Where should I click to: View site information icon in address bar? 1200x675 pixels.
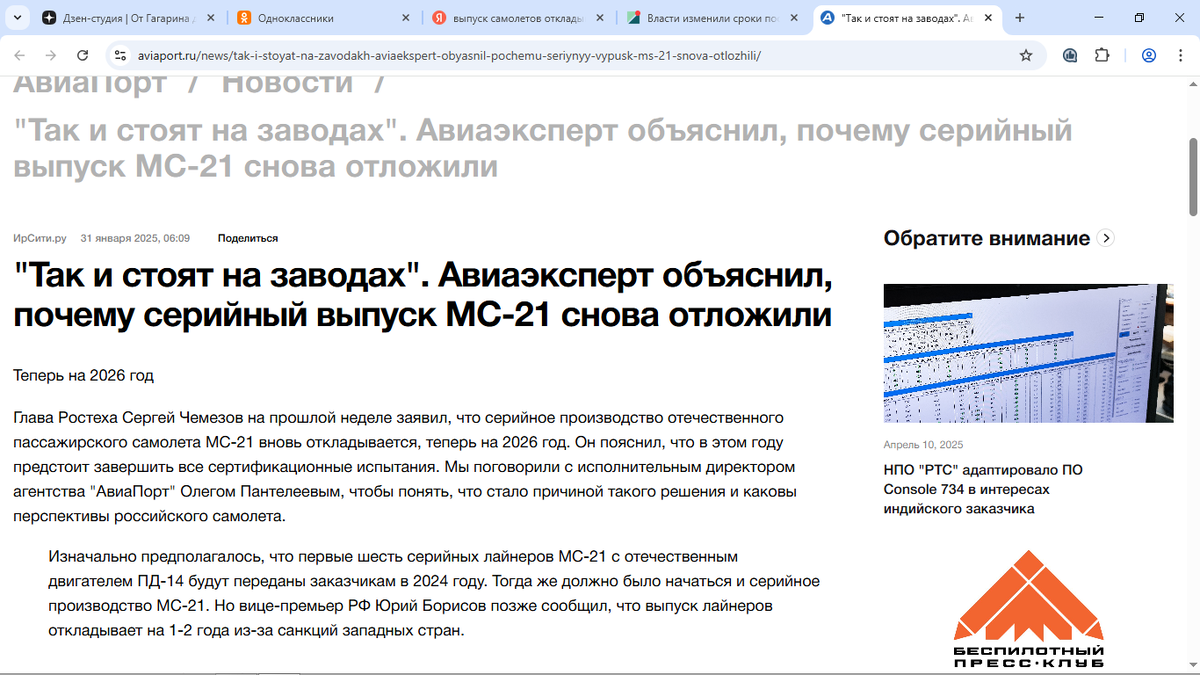click(120, 56)
